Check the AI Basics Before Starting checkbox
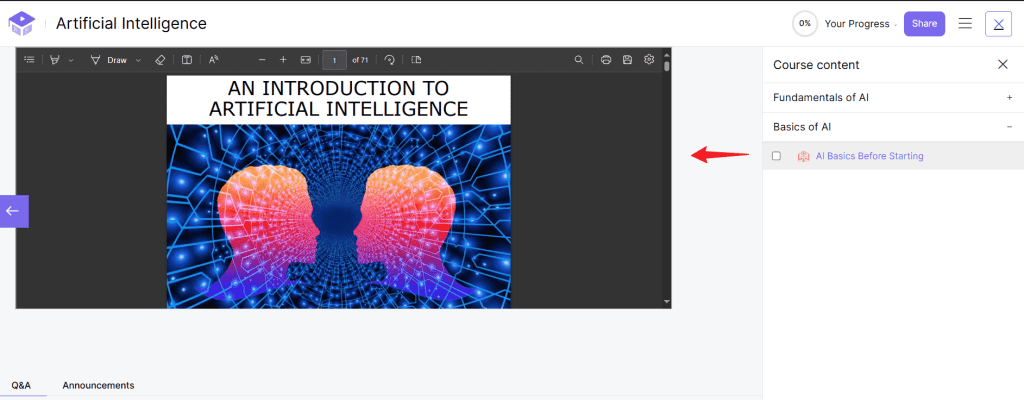 (776, 156)
